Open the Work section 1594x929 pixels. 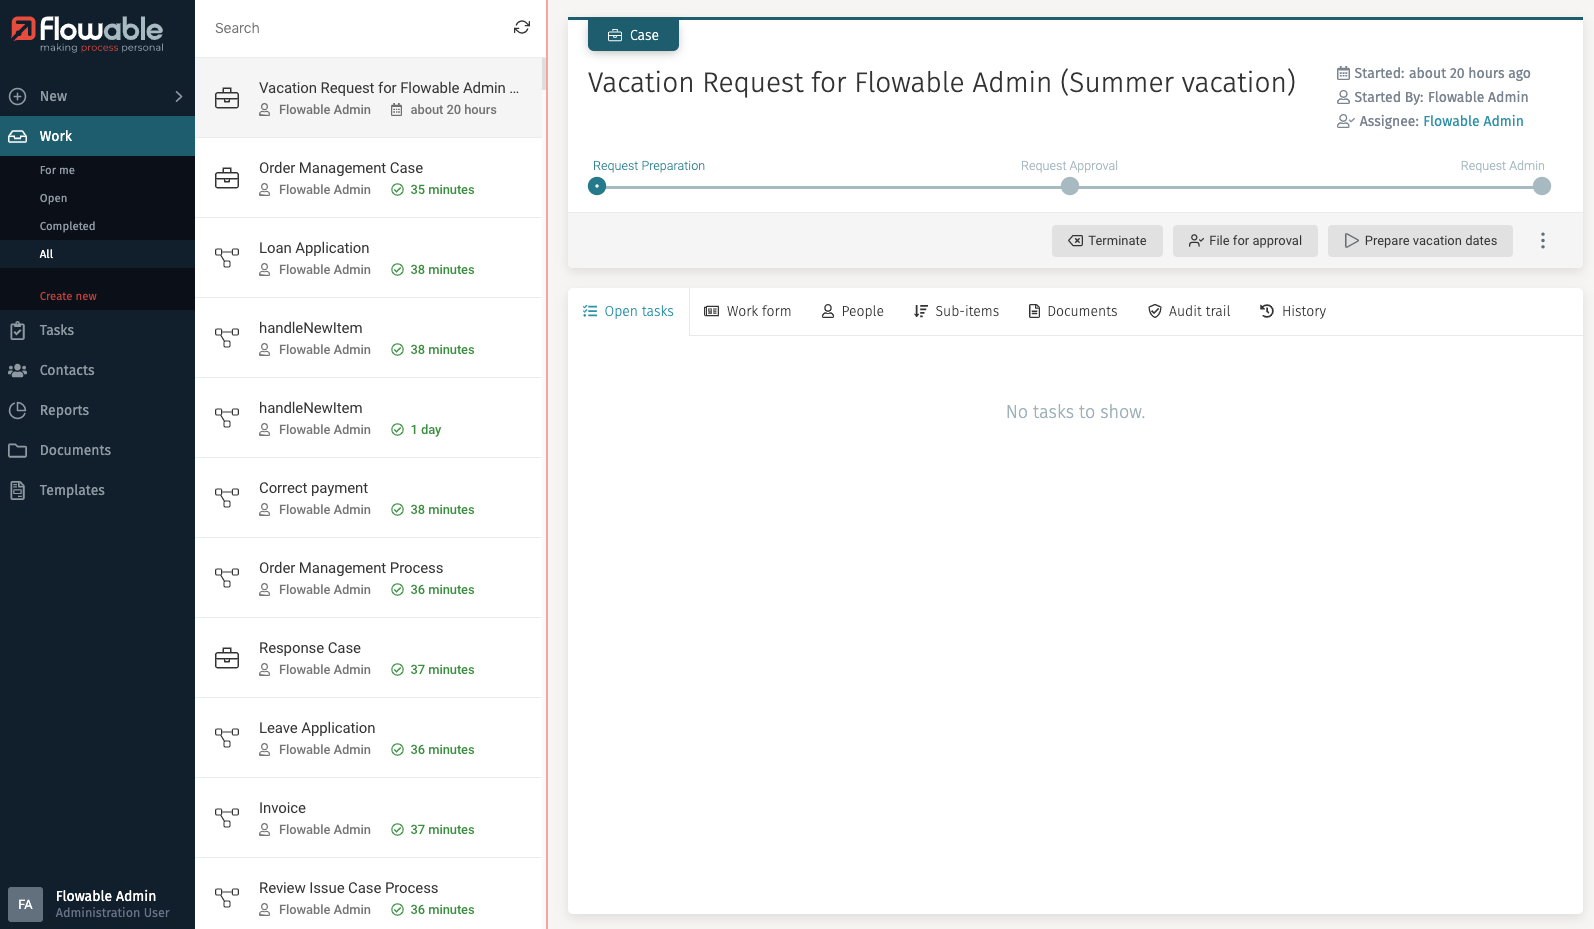[97, 136]
